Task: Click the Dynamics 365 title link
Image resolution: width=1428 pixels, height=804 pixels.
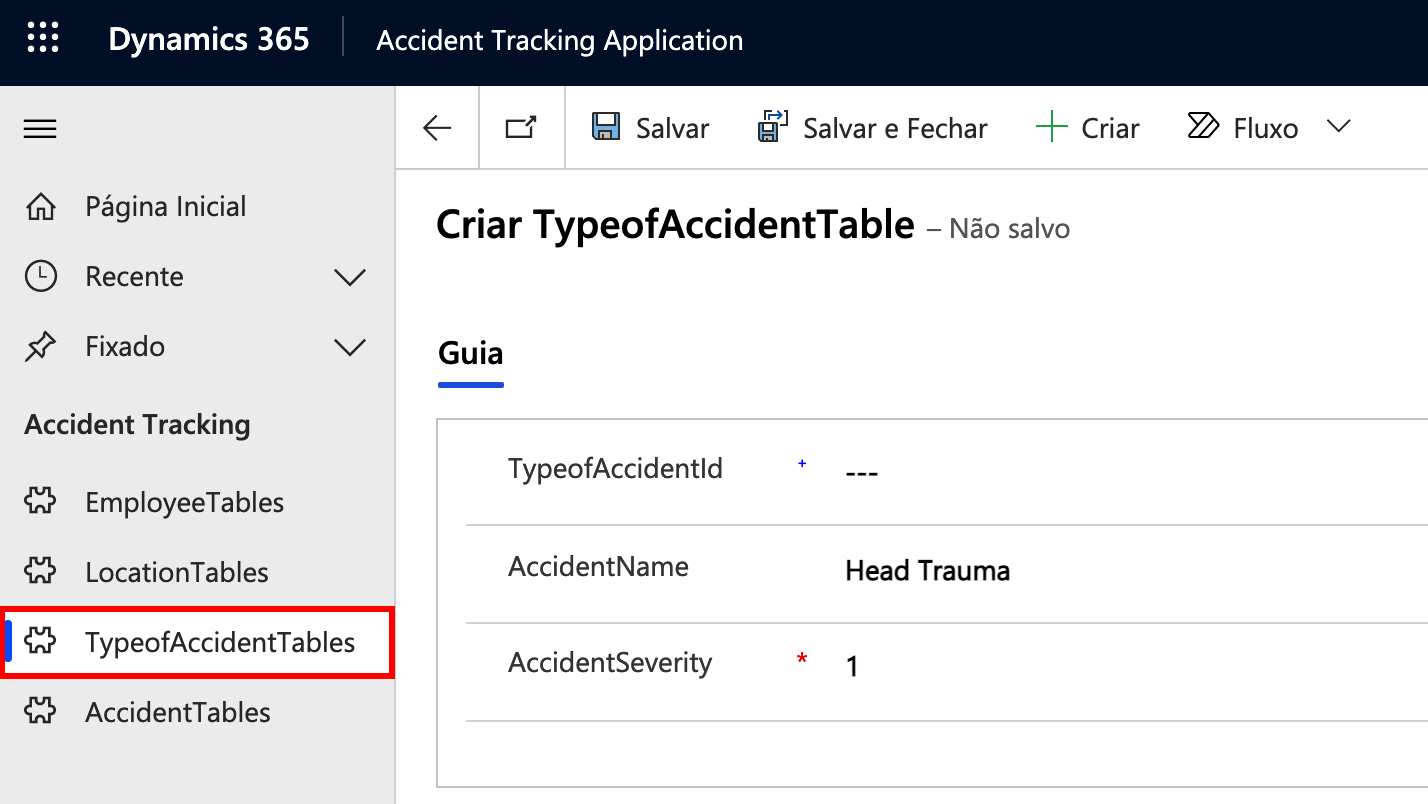Action: pyautogui.click(x=209, y=41)
